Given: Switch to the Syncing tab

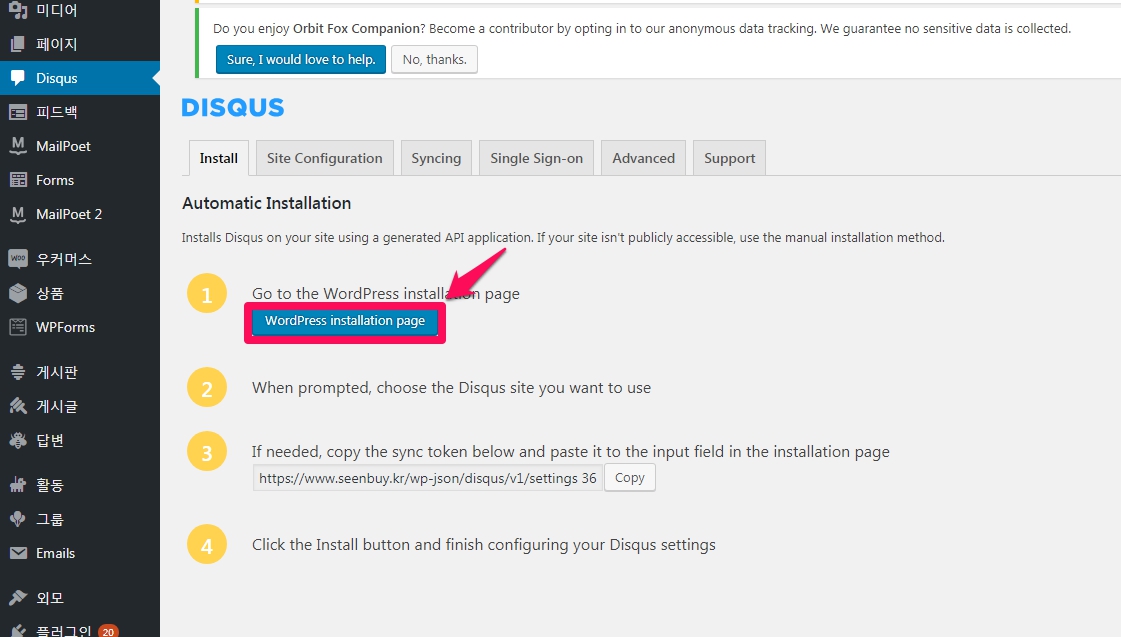Looking at the screenshot, I should (x=436, y=158).
